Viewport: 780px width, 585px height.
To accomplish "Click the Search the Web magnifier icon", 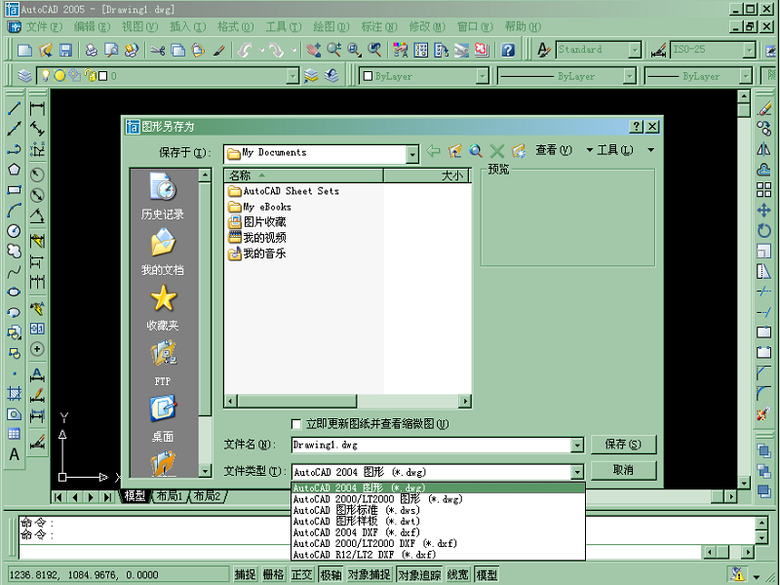I will 476,151.
